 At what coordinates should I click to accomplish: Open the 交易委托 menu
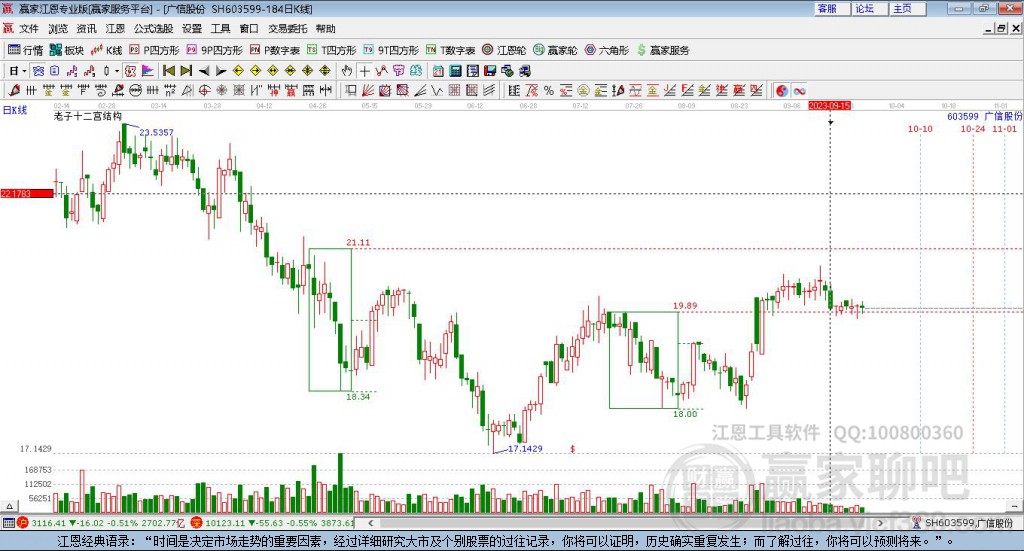pos(287,29)
